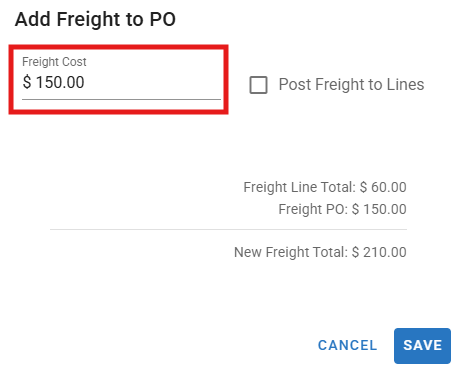Dismiss the dialog using the CANCEL button
Viewport: 458px width, 371px height.
pyautogui.click(x=348, y=346)
